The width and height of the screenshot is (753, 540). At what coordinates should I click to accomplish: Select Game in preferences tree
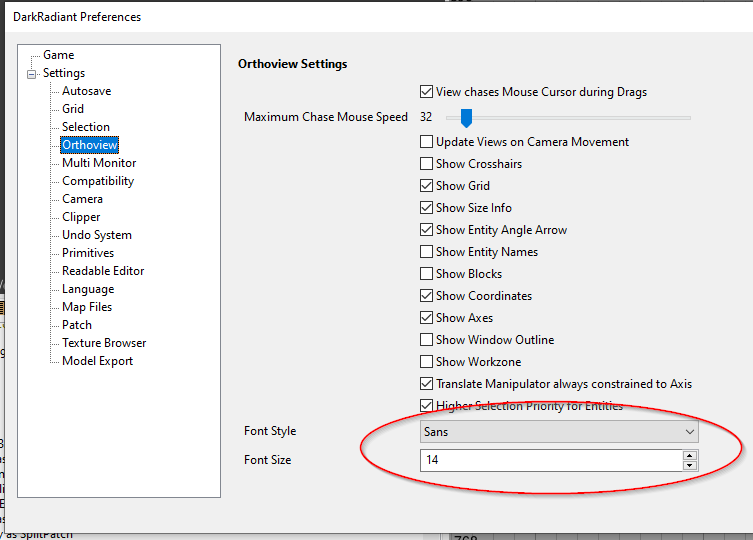click(58, 55)
